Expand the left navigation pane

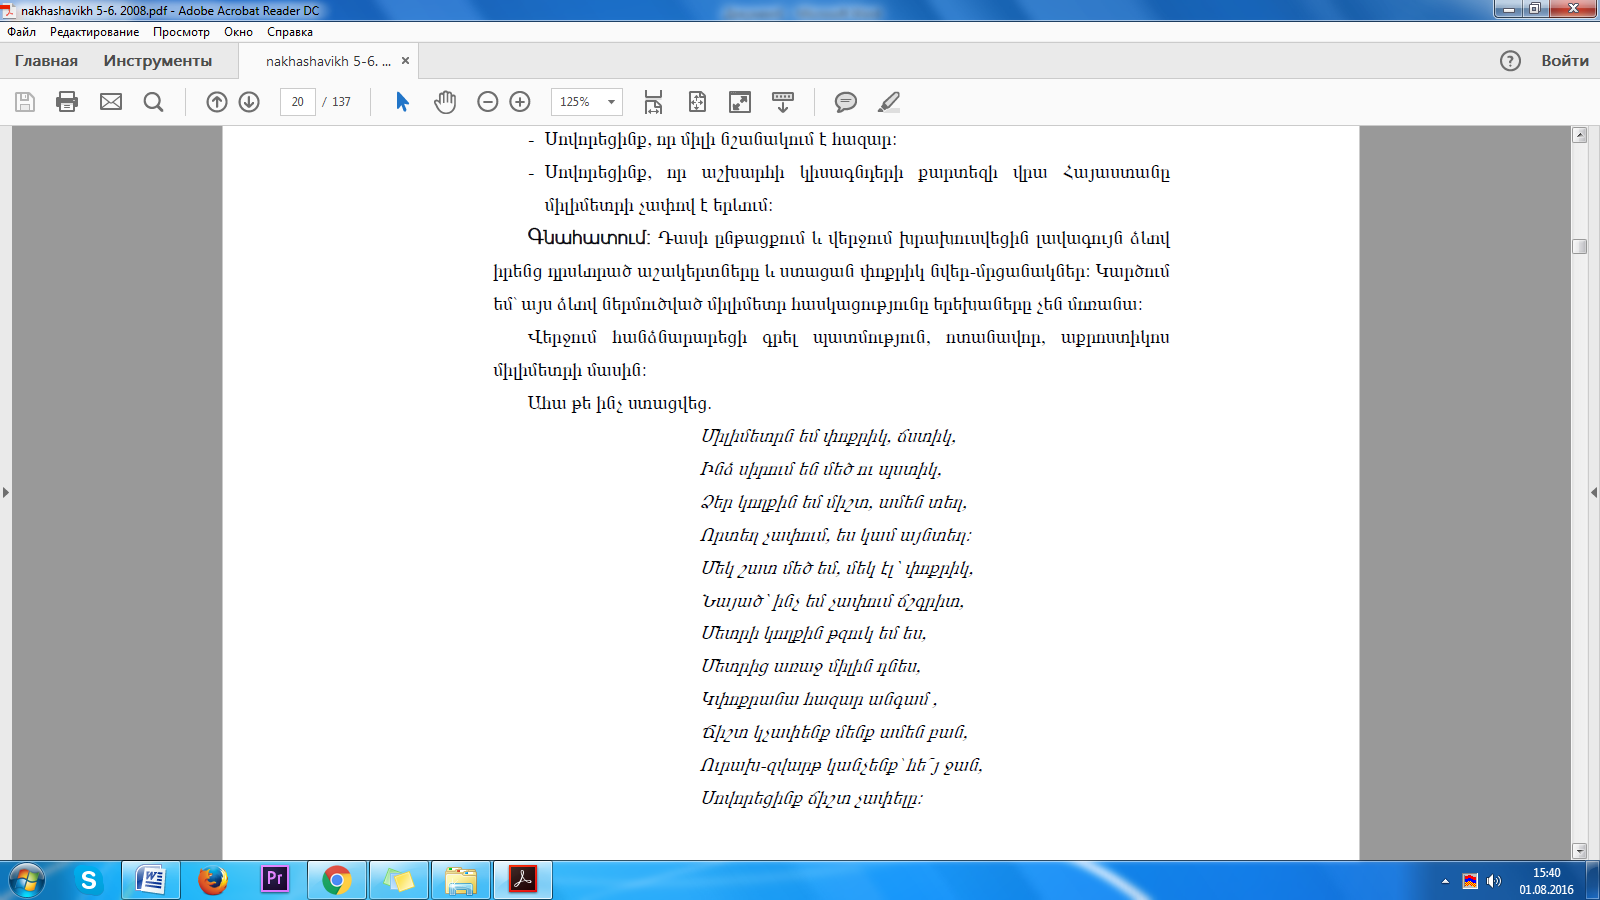coord(6,492)
